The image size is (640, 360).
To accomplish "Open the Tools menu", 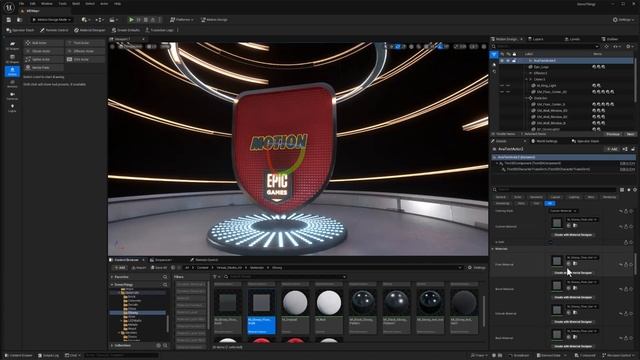I will (62, 4).
